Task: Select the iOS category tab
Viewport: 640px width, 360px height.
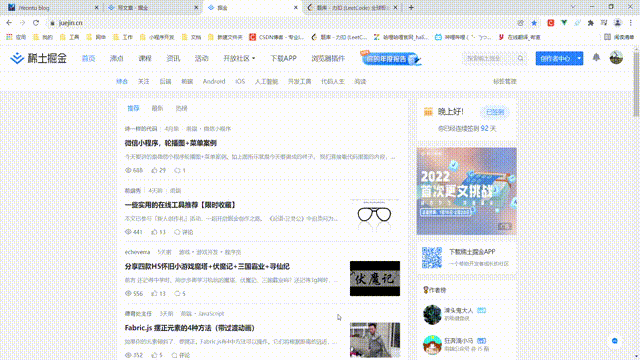Action: pyautogui.click(x=240, y=82)
